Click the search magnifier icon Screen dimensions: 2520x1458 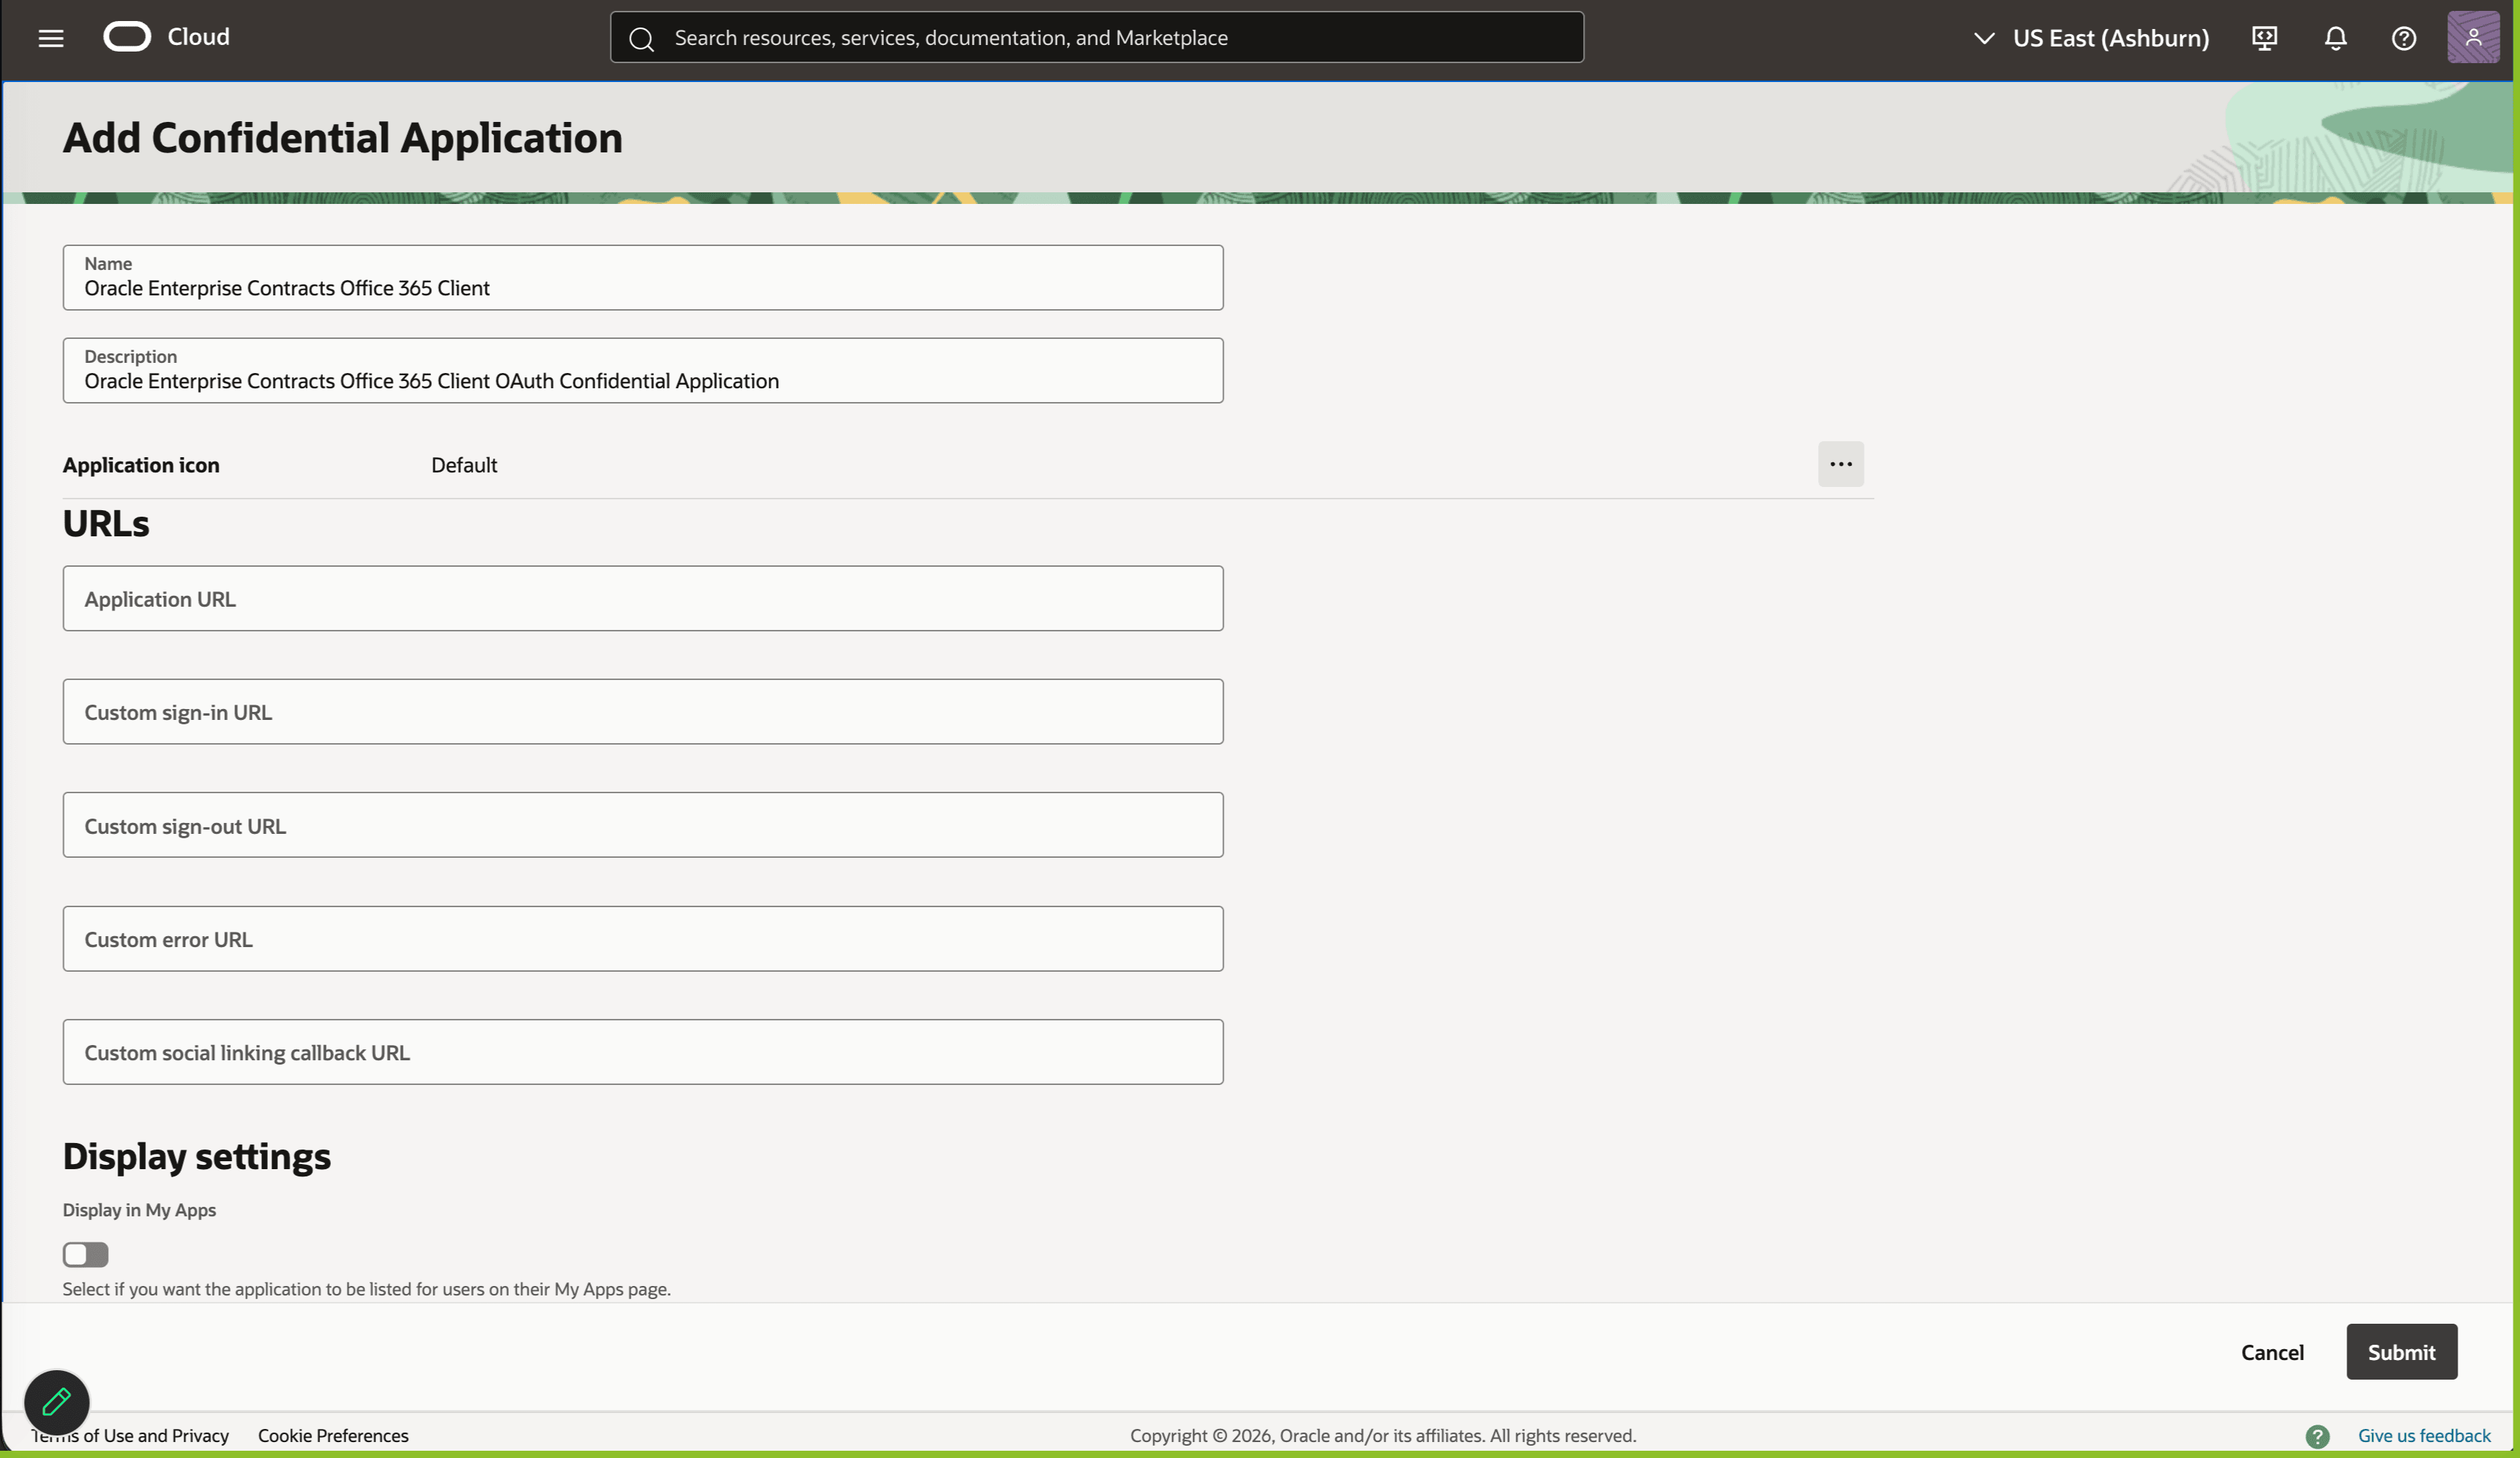point(641,38)
